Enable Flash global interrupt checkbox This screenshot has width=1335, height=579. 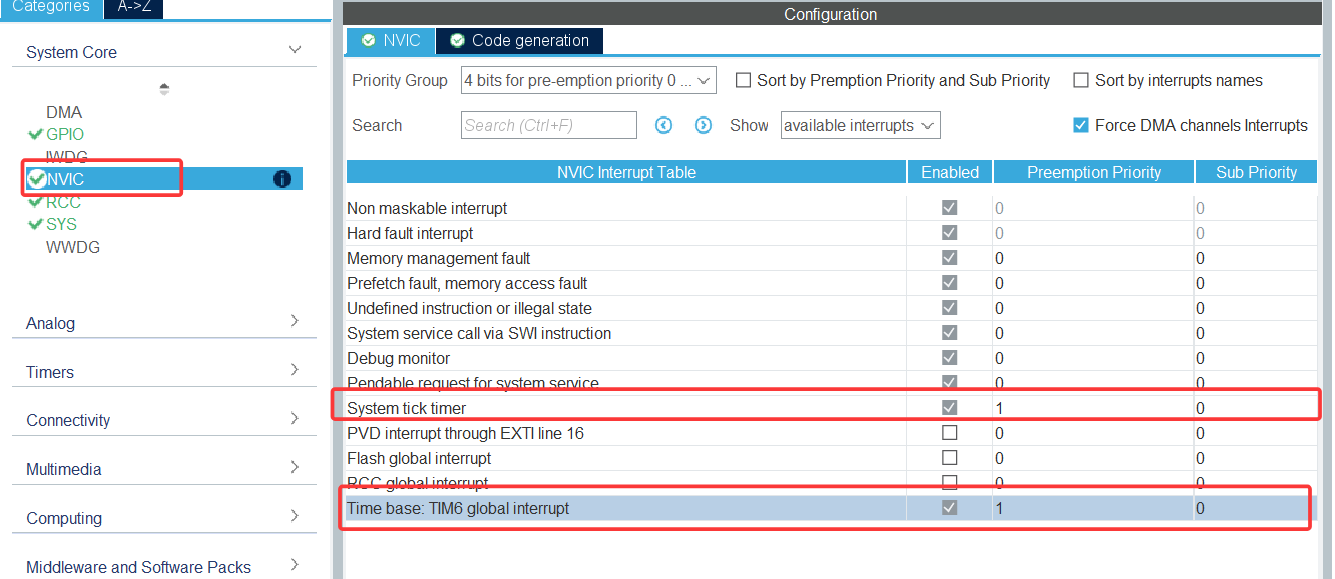950,458
